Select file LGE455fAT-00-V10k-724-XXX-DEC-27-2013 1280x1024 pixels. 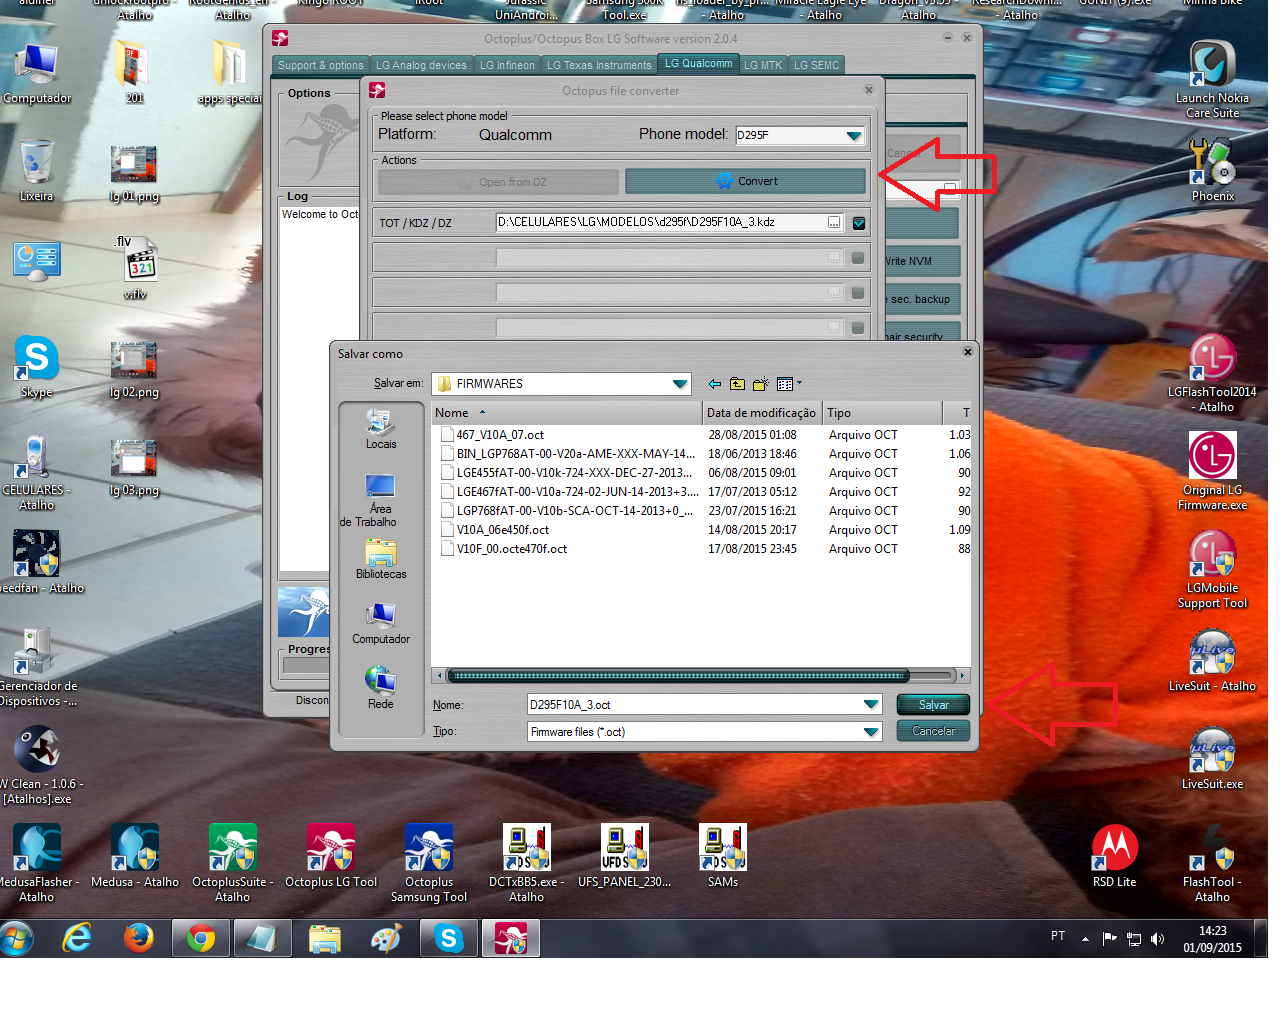click(575, 473)
